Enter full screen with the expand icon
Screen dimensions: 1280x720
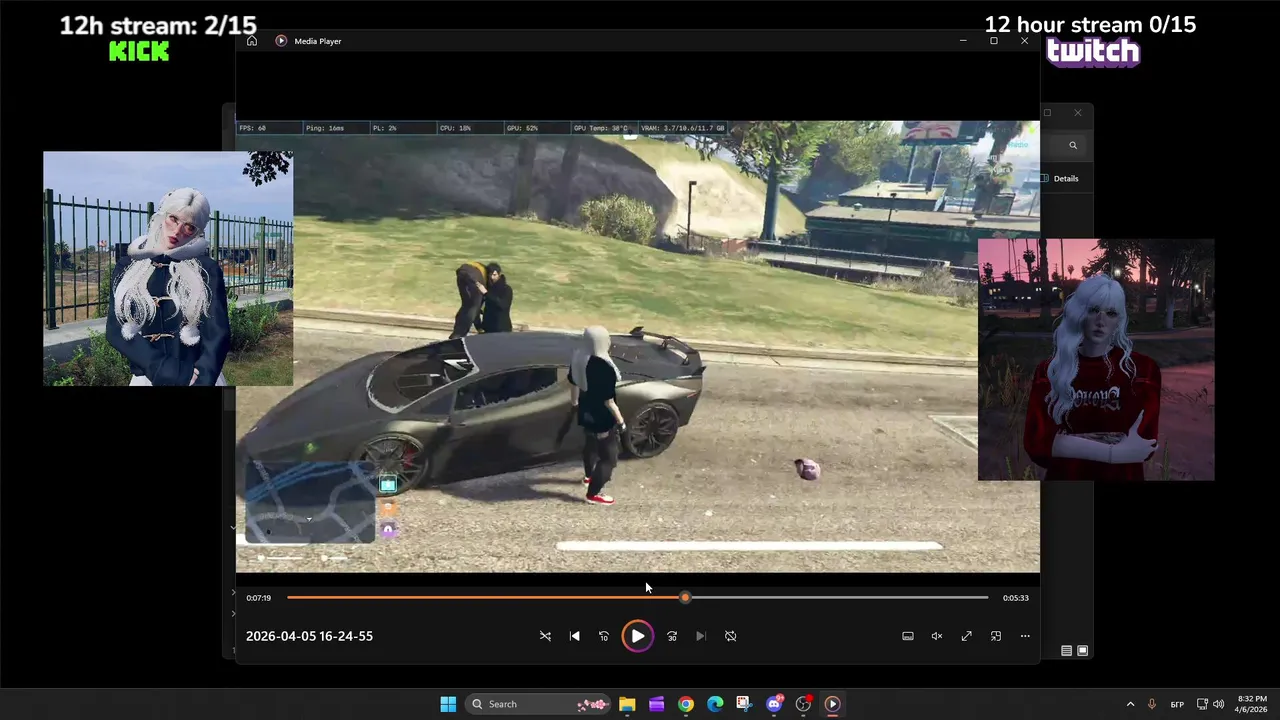(966, 636)
